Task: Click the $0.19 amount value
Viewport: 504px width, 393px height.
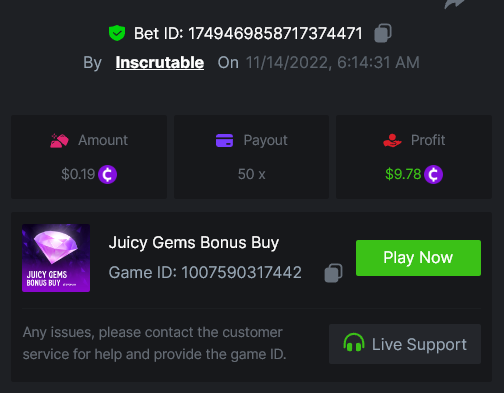Action: point(78,174)
